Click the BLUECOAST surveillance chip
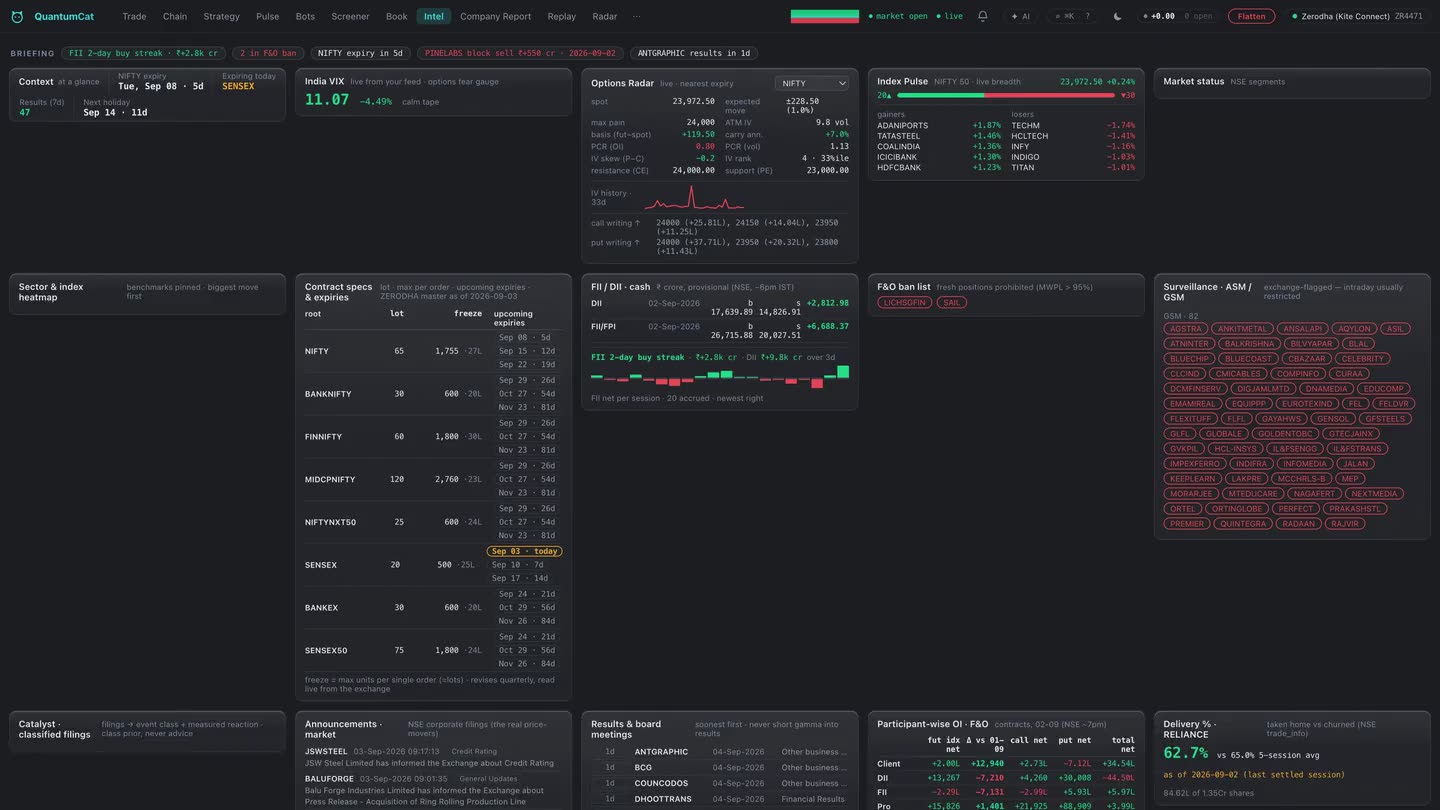This screenshot has height=810, width=1440. [x=1249, y=359]
